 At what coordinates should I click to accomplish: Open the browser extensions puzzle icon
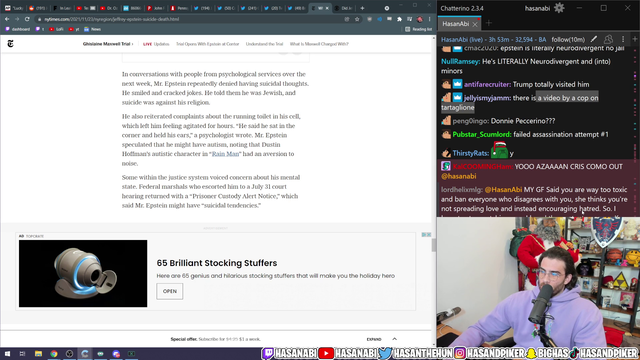pos(399,19)
